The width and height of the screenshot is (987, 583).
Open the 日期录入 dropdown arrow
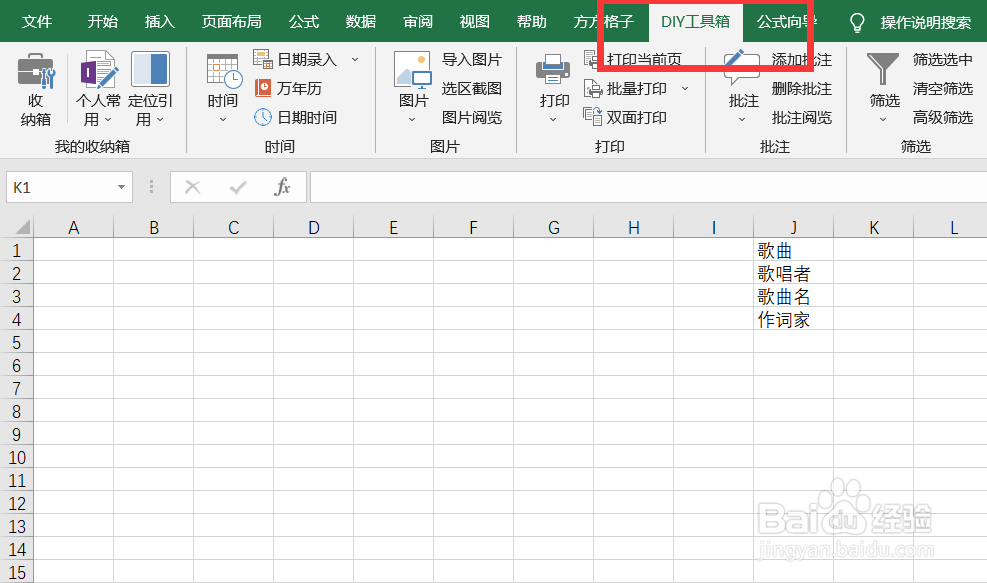coord(355,59)
